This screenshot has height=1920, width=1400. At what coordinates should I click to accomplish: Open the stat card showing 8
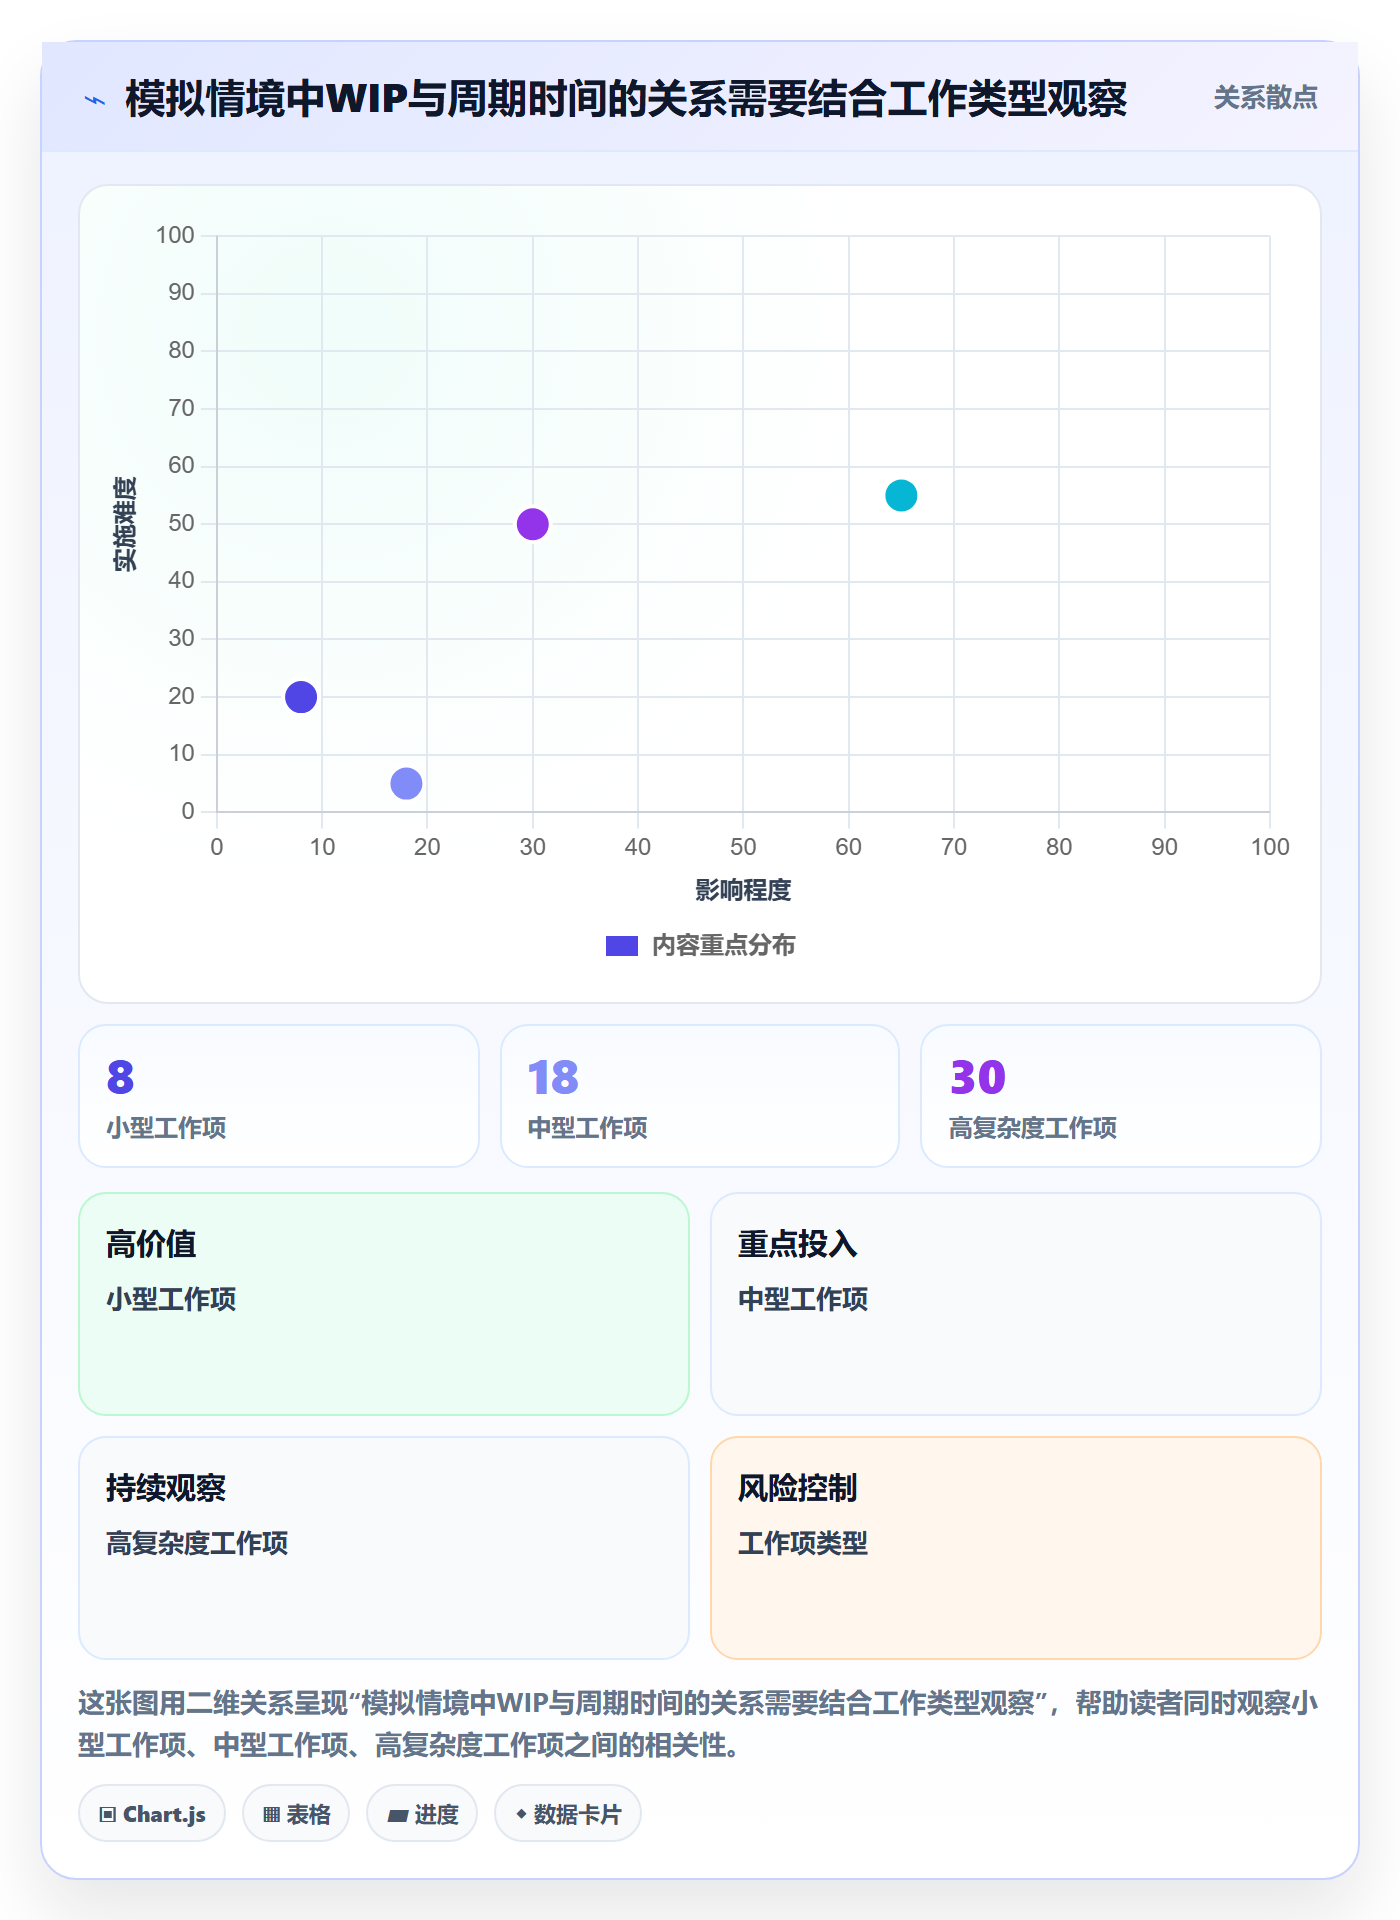(279, 1096)
